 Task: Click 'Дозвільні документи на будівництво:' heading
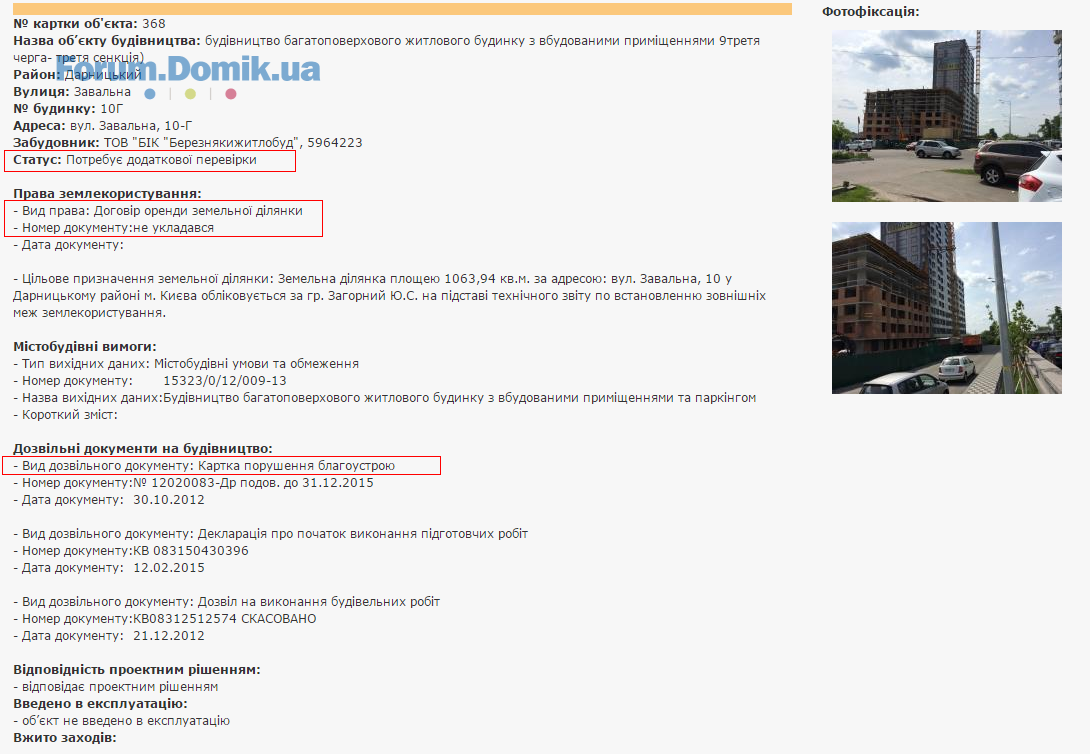[x=143, y=449]
